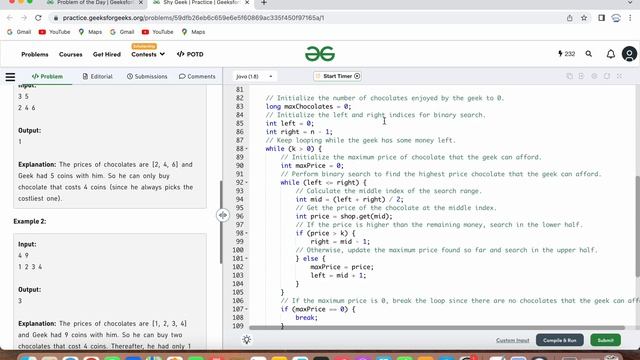Click the GeeksforGeeks logo
The height and width of the screenshot is (360, 640).
[x=320, y=54]
